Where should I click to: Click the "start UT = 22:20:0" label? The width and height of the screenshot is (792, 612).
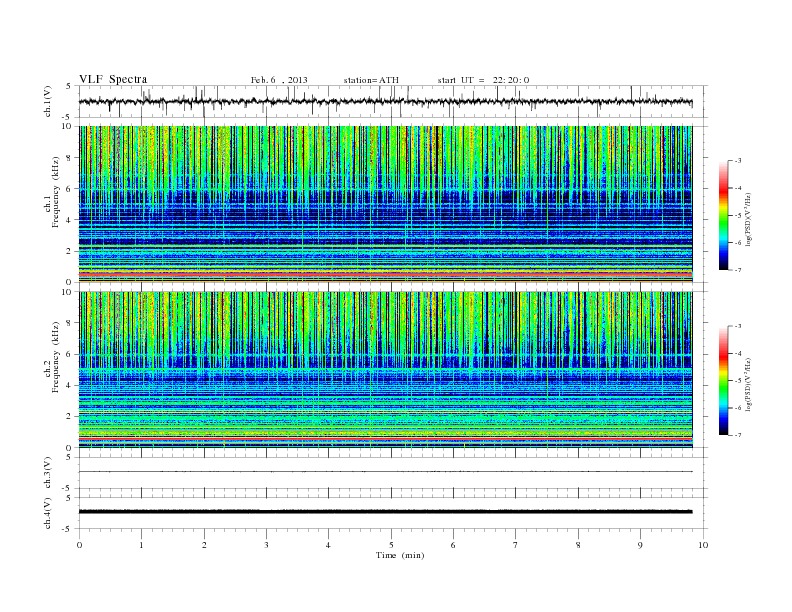coord(483,80)
